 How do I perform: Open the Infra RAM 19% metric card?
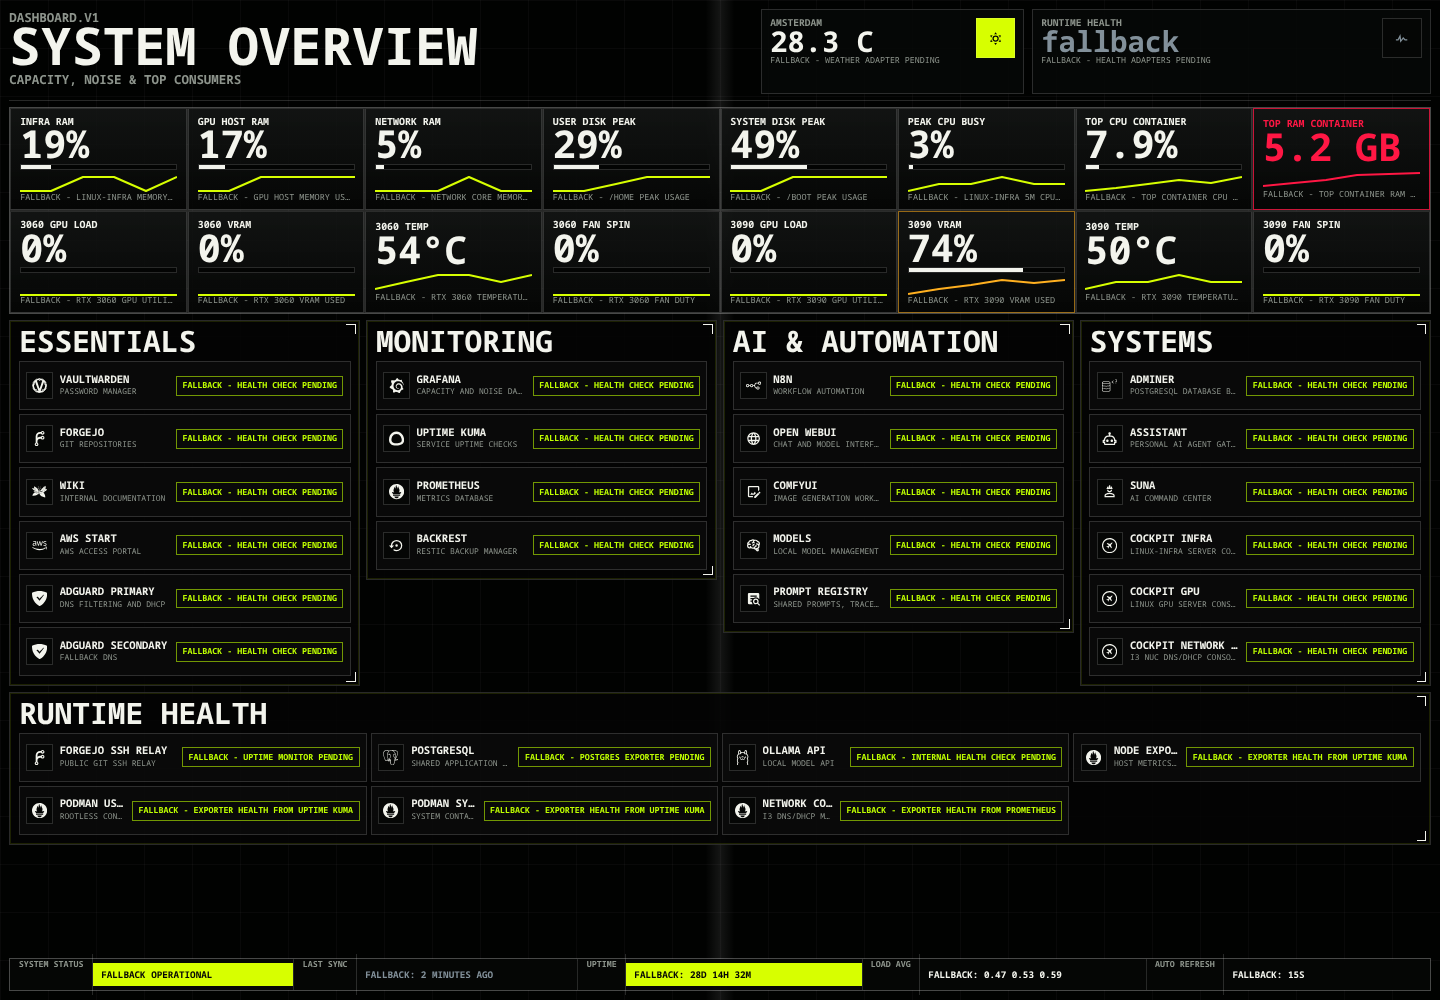pos(98,159)
